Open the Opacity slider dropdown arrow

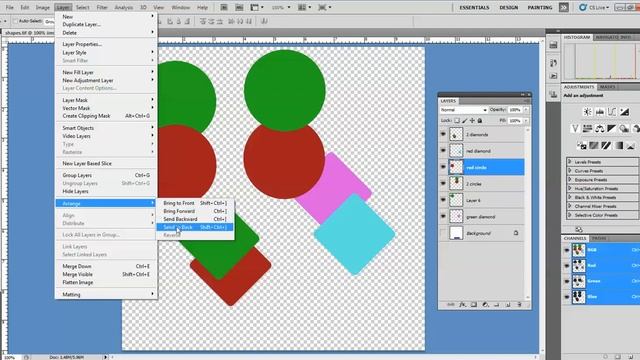tap(526, 110)
